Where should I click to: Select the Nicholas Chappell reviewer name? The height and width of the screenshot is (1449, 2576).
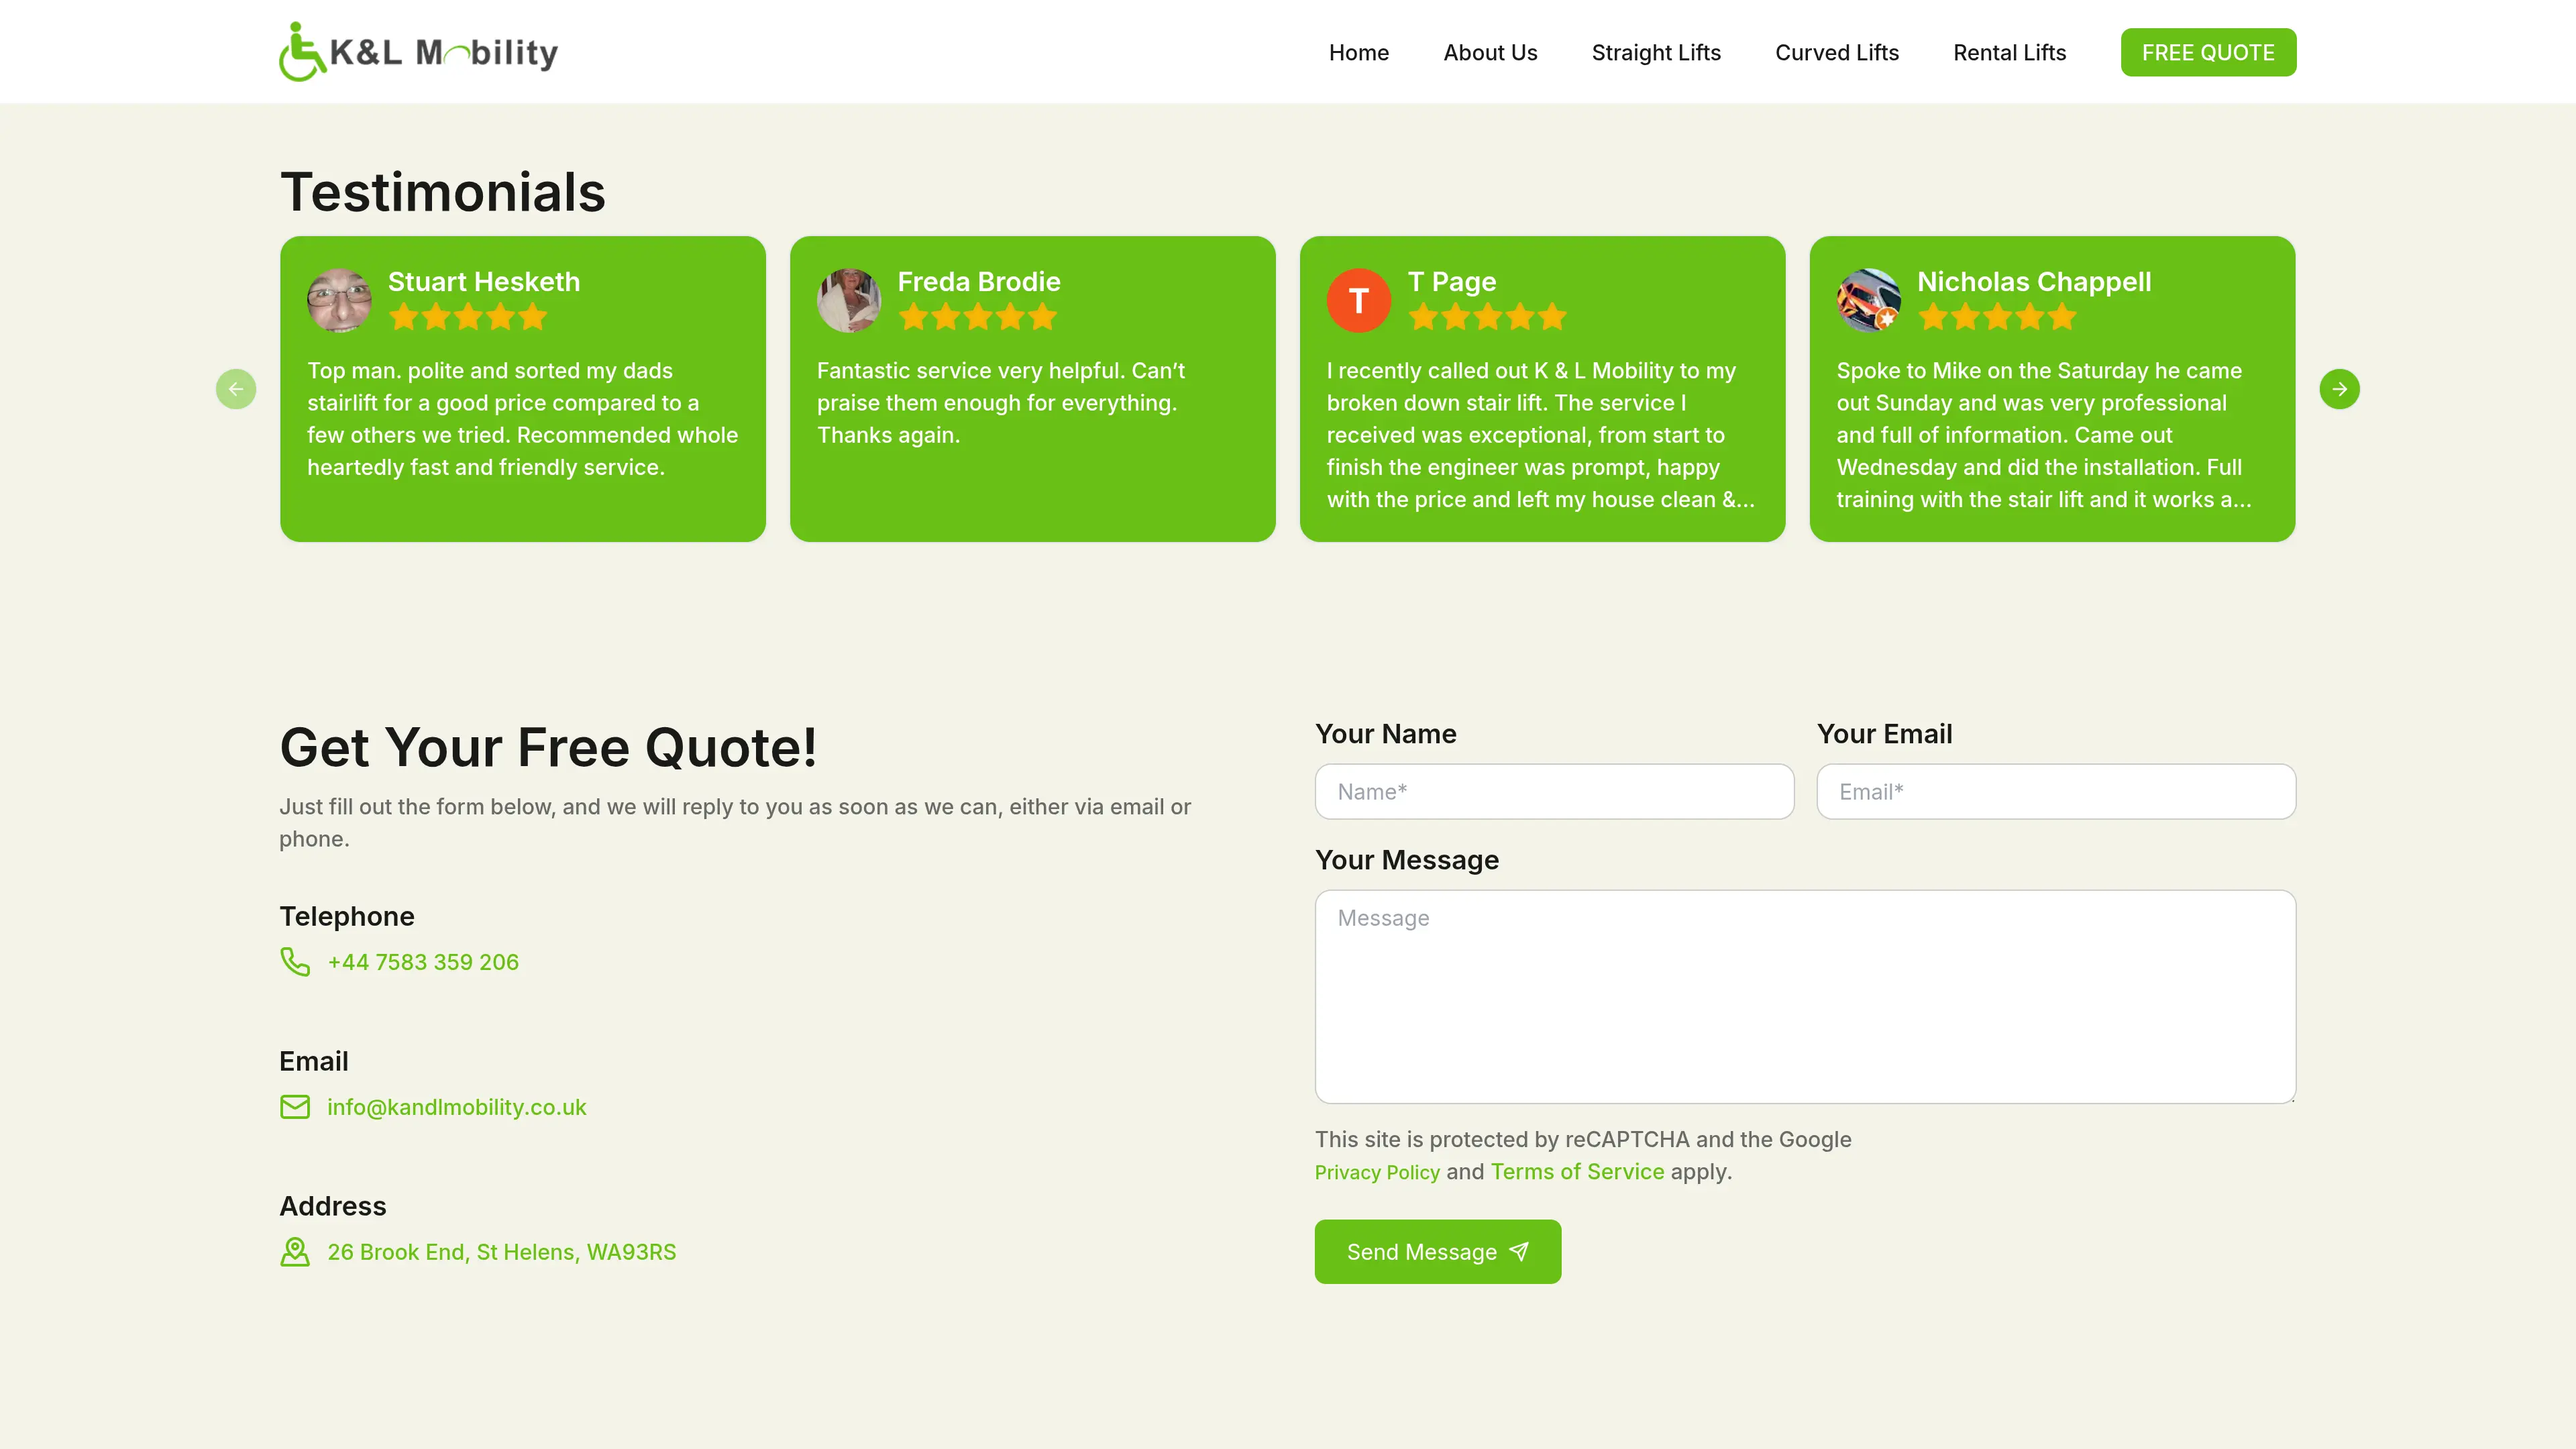[2034, 282]
